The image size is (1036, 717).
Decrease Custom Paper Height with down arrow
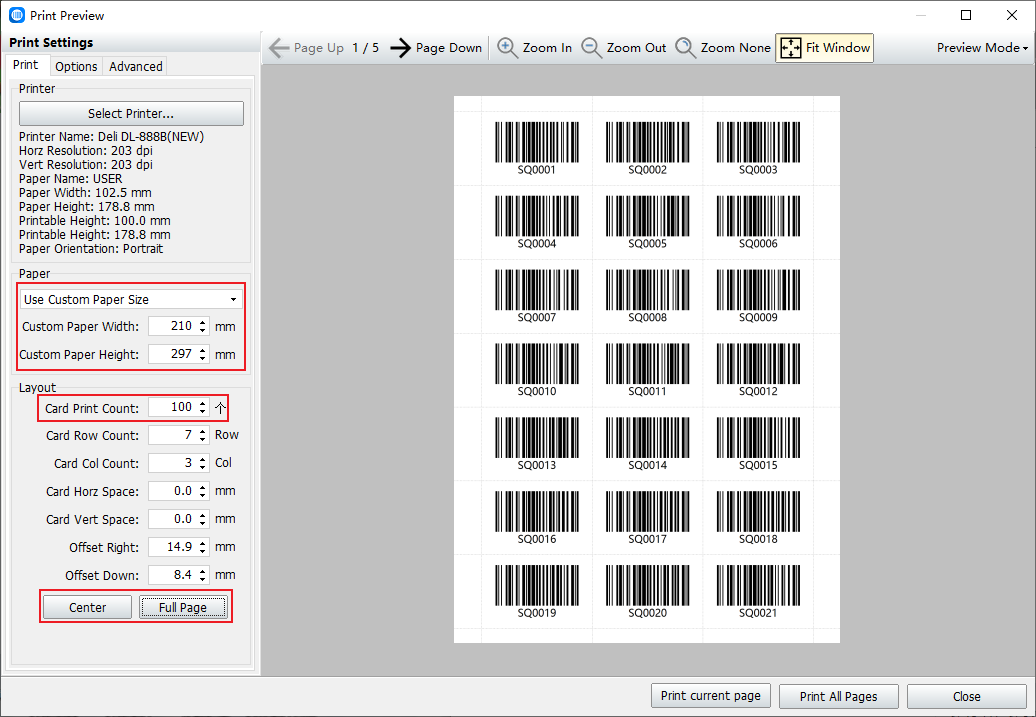[x=203, y=358]
